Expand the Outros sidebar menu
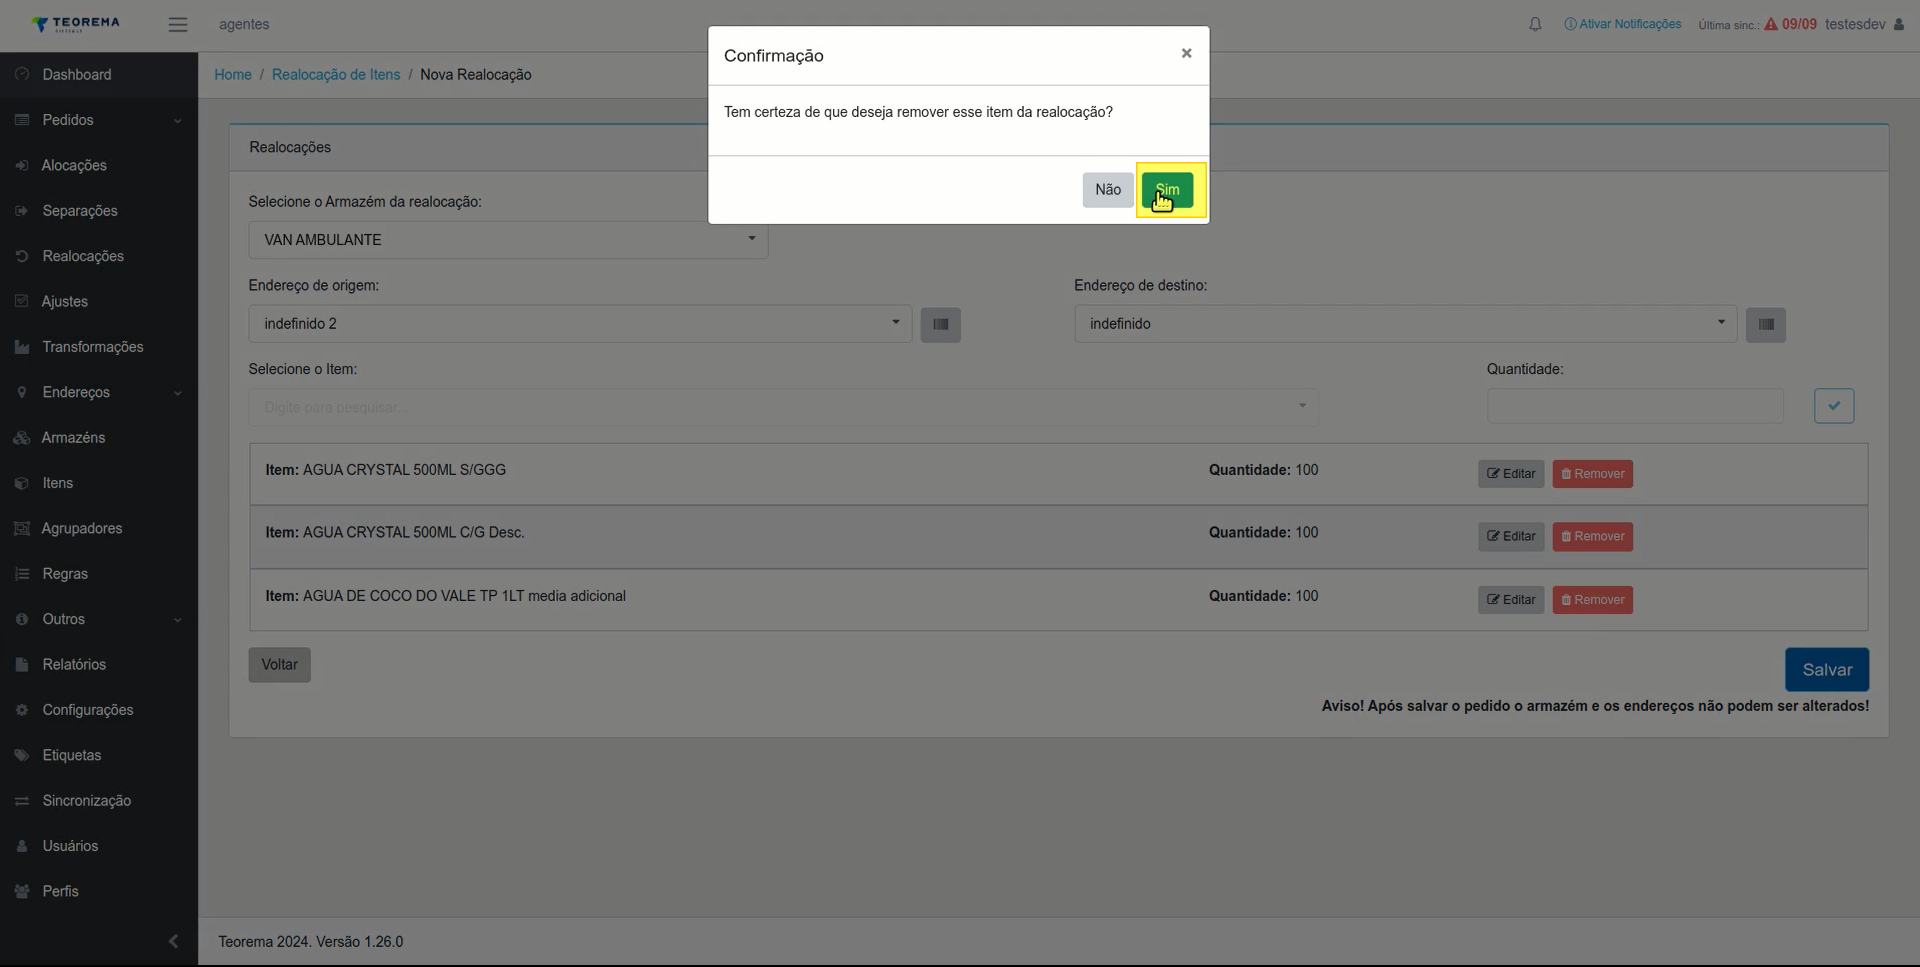Image resolution: width=1920 pixels, height=967 pixels. coord(98,620)
